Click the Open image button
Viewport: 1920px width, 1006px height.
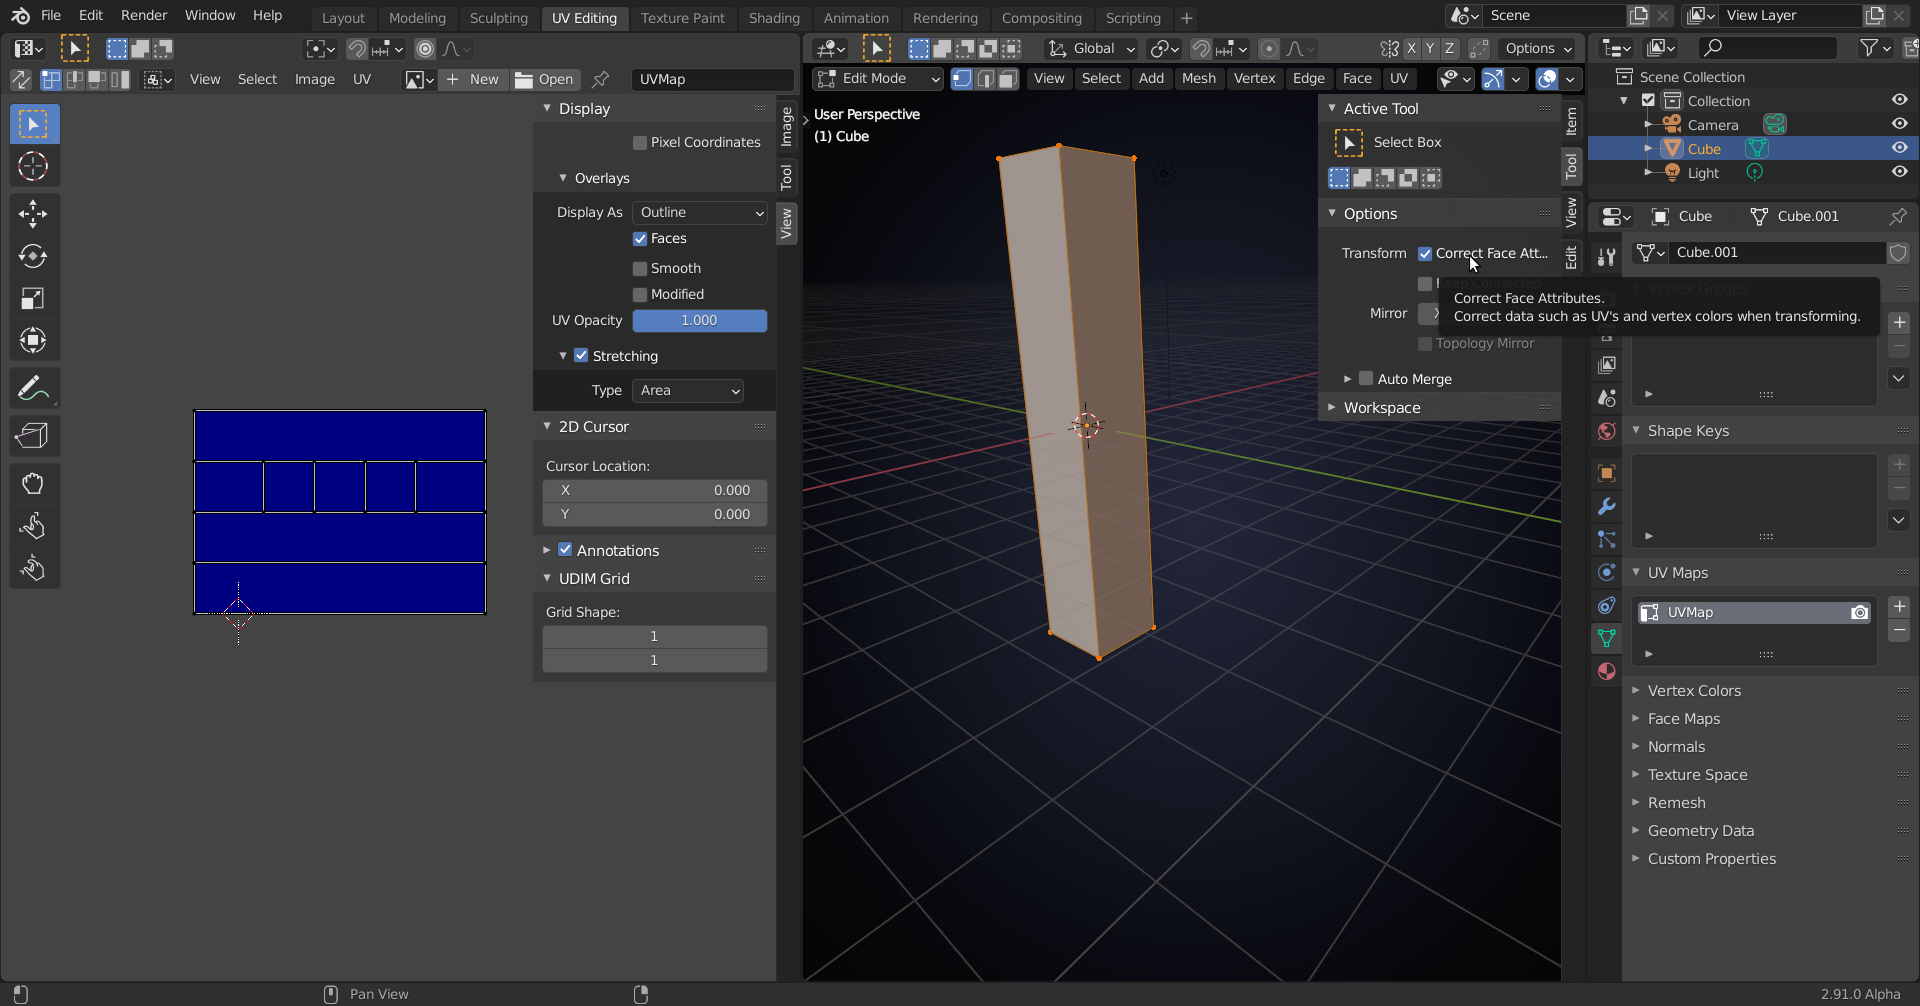click(x=545, y=79)
